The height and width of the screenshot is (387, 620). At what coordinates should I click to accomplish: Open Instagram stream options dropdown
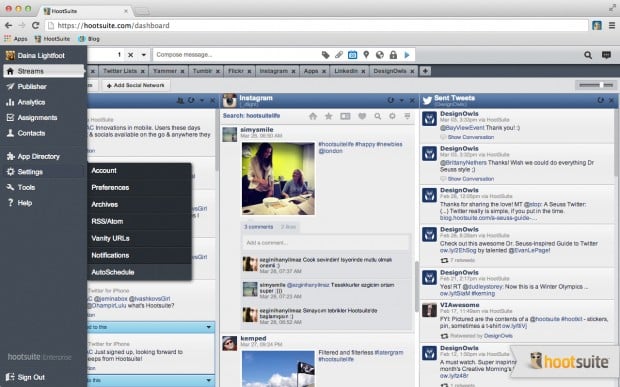tap(401, 100)
